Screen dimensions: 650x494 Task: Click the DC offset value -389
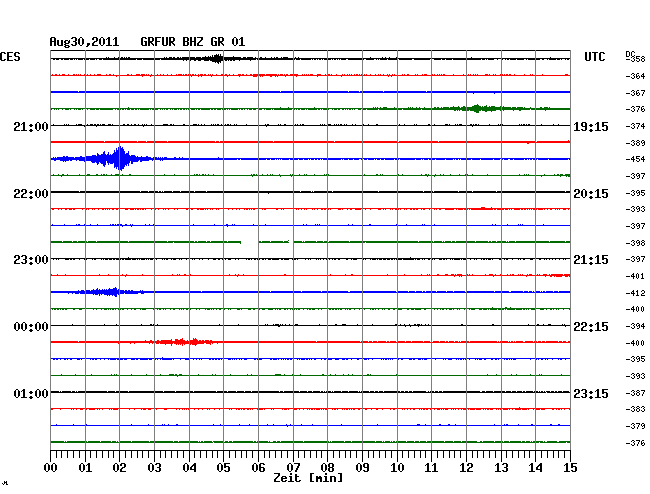click(635, 143)
